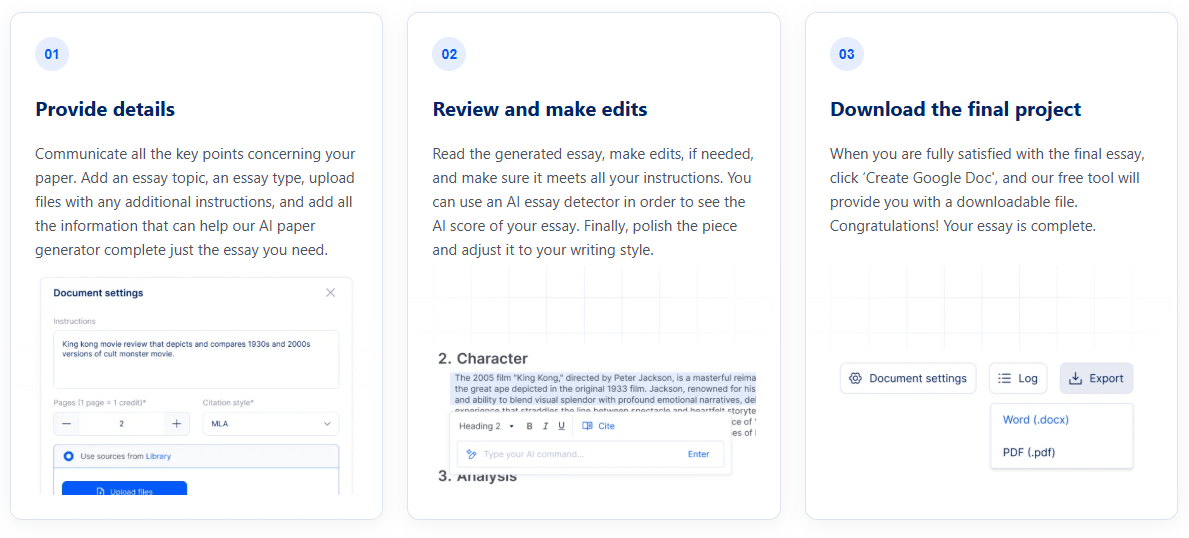Click the gear icon on Document settings
The width and height of the screenshot is (1189, 538).
(x=855, y=378)
